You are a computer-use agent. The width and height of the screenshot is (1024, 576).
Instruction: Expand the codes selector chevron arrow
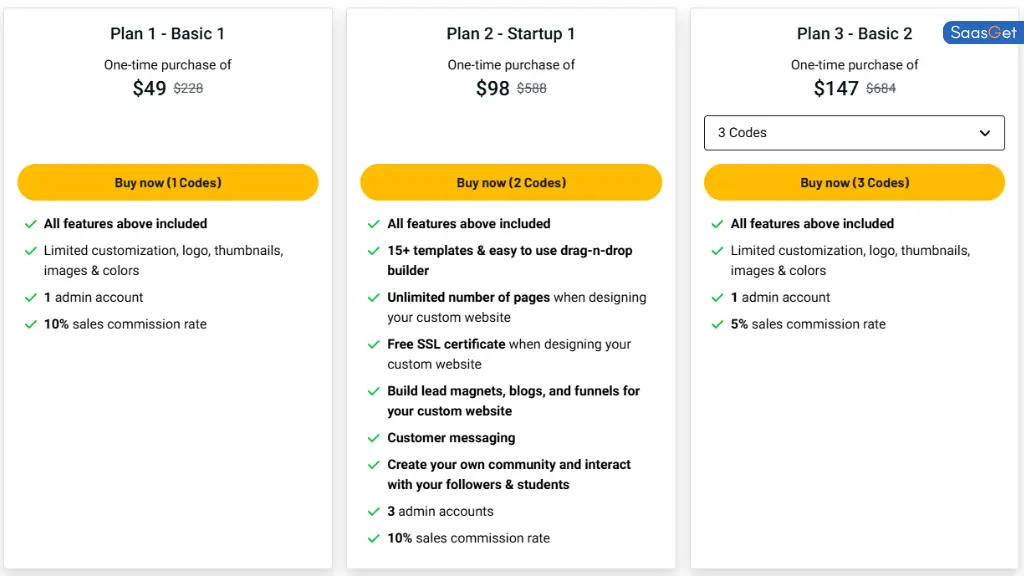[985, 133]
